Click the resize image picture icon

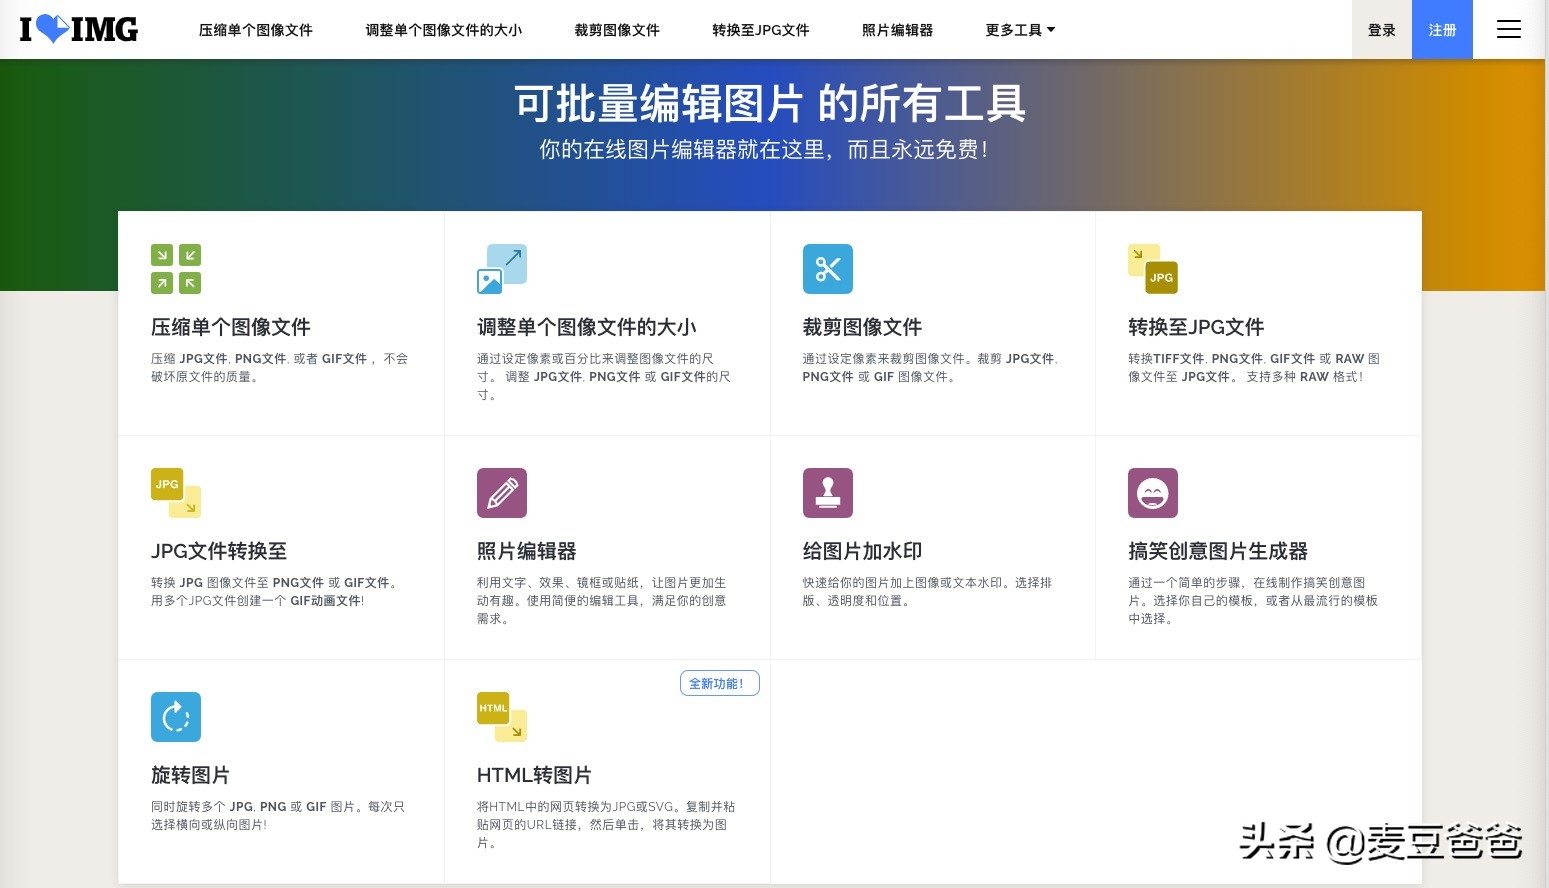tap(502, 267)
